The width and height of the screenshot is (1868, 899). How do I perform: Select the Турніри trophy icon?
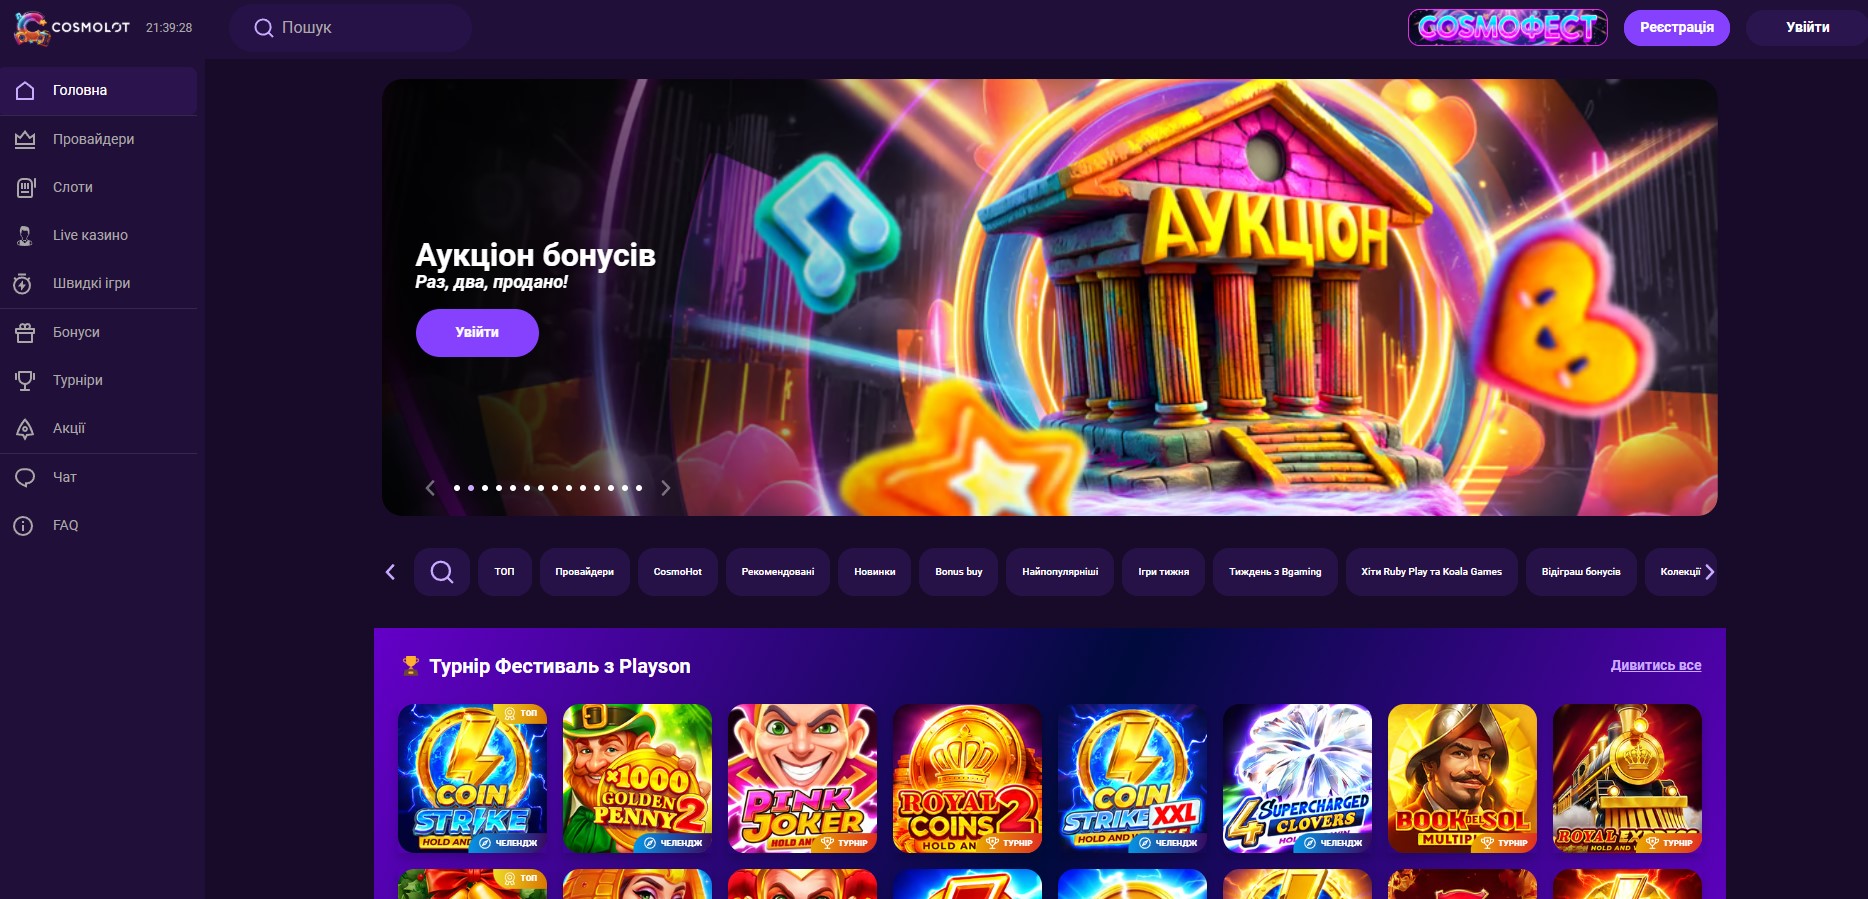pos(25,380)
